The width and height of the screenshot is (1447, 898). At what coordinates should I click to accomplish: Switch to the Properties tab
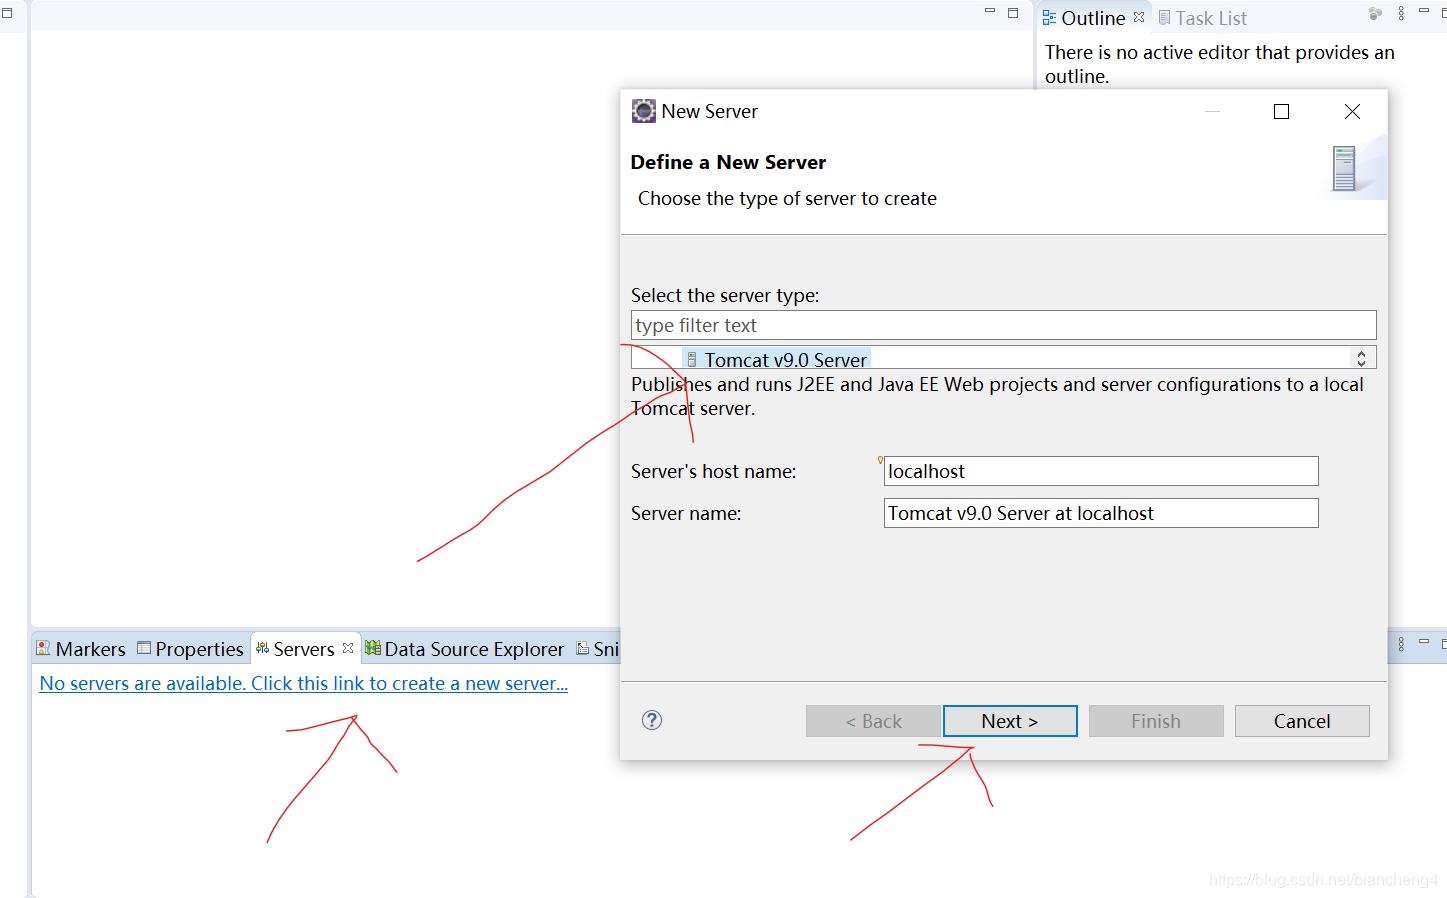point(190,649)
